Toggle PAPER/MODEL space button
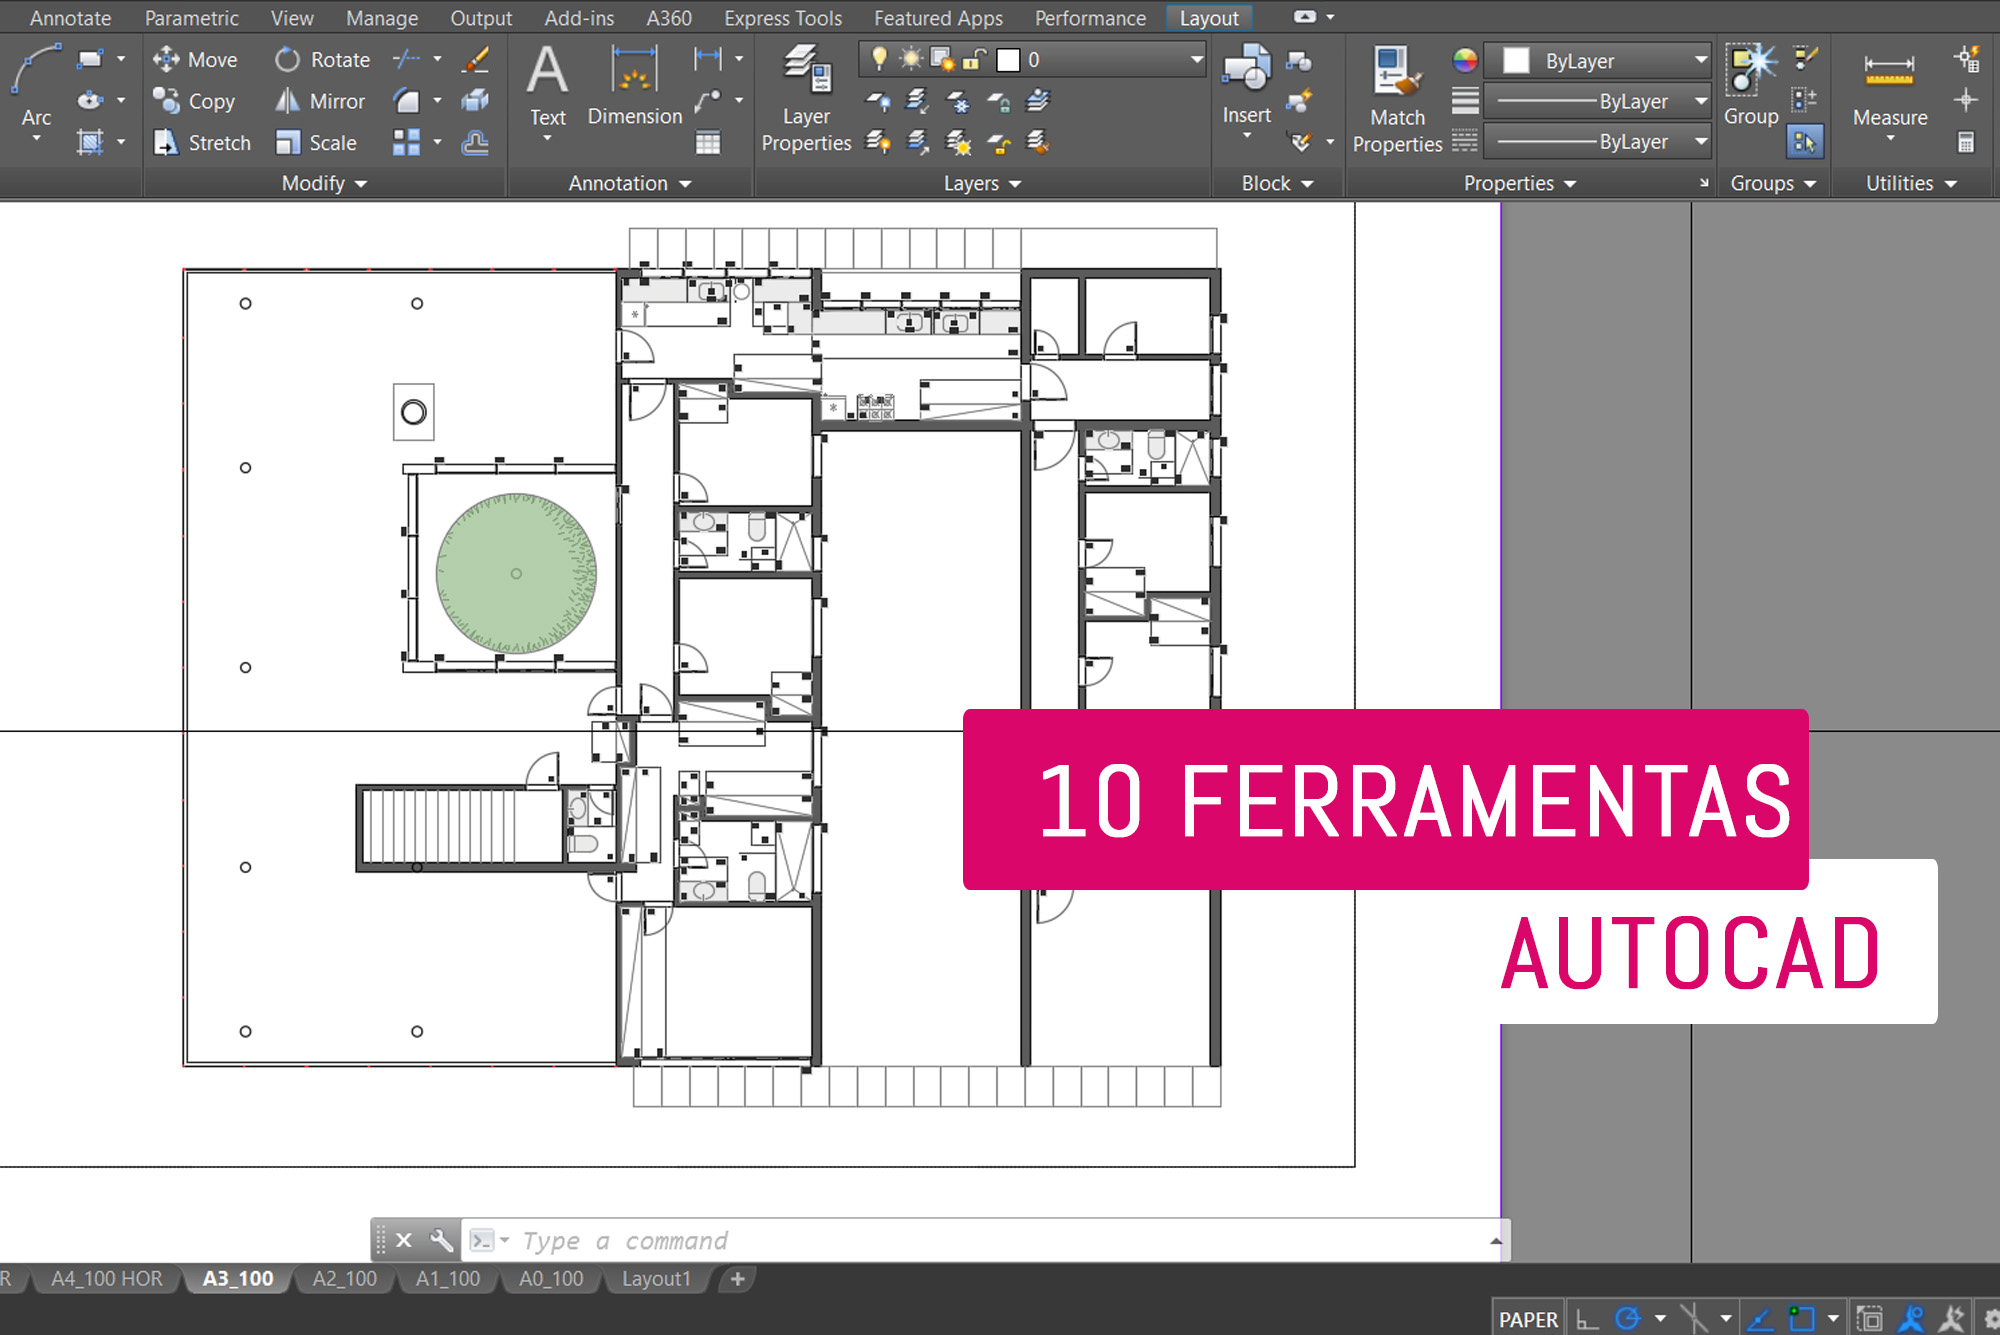 tap(1528, 1319)
